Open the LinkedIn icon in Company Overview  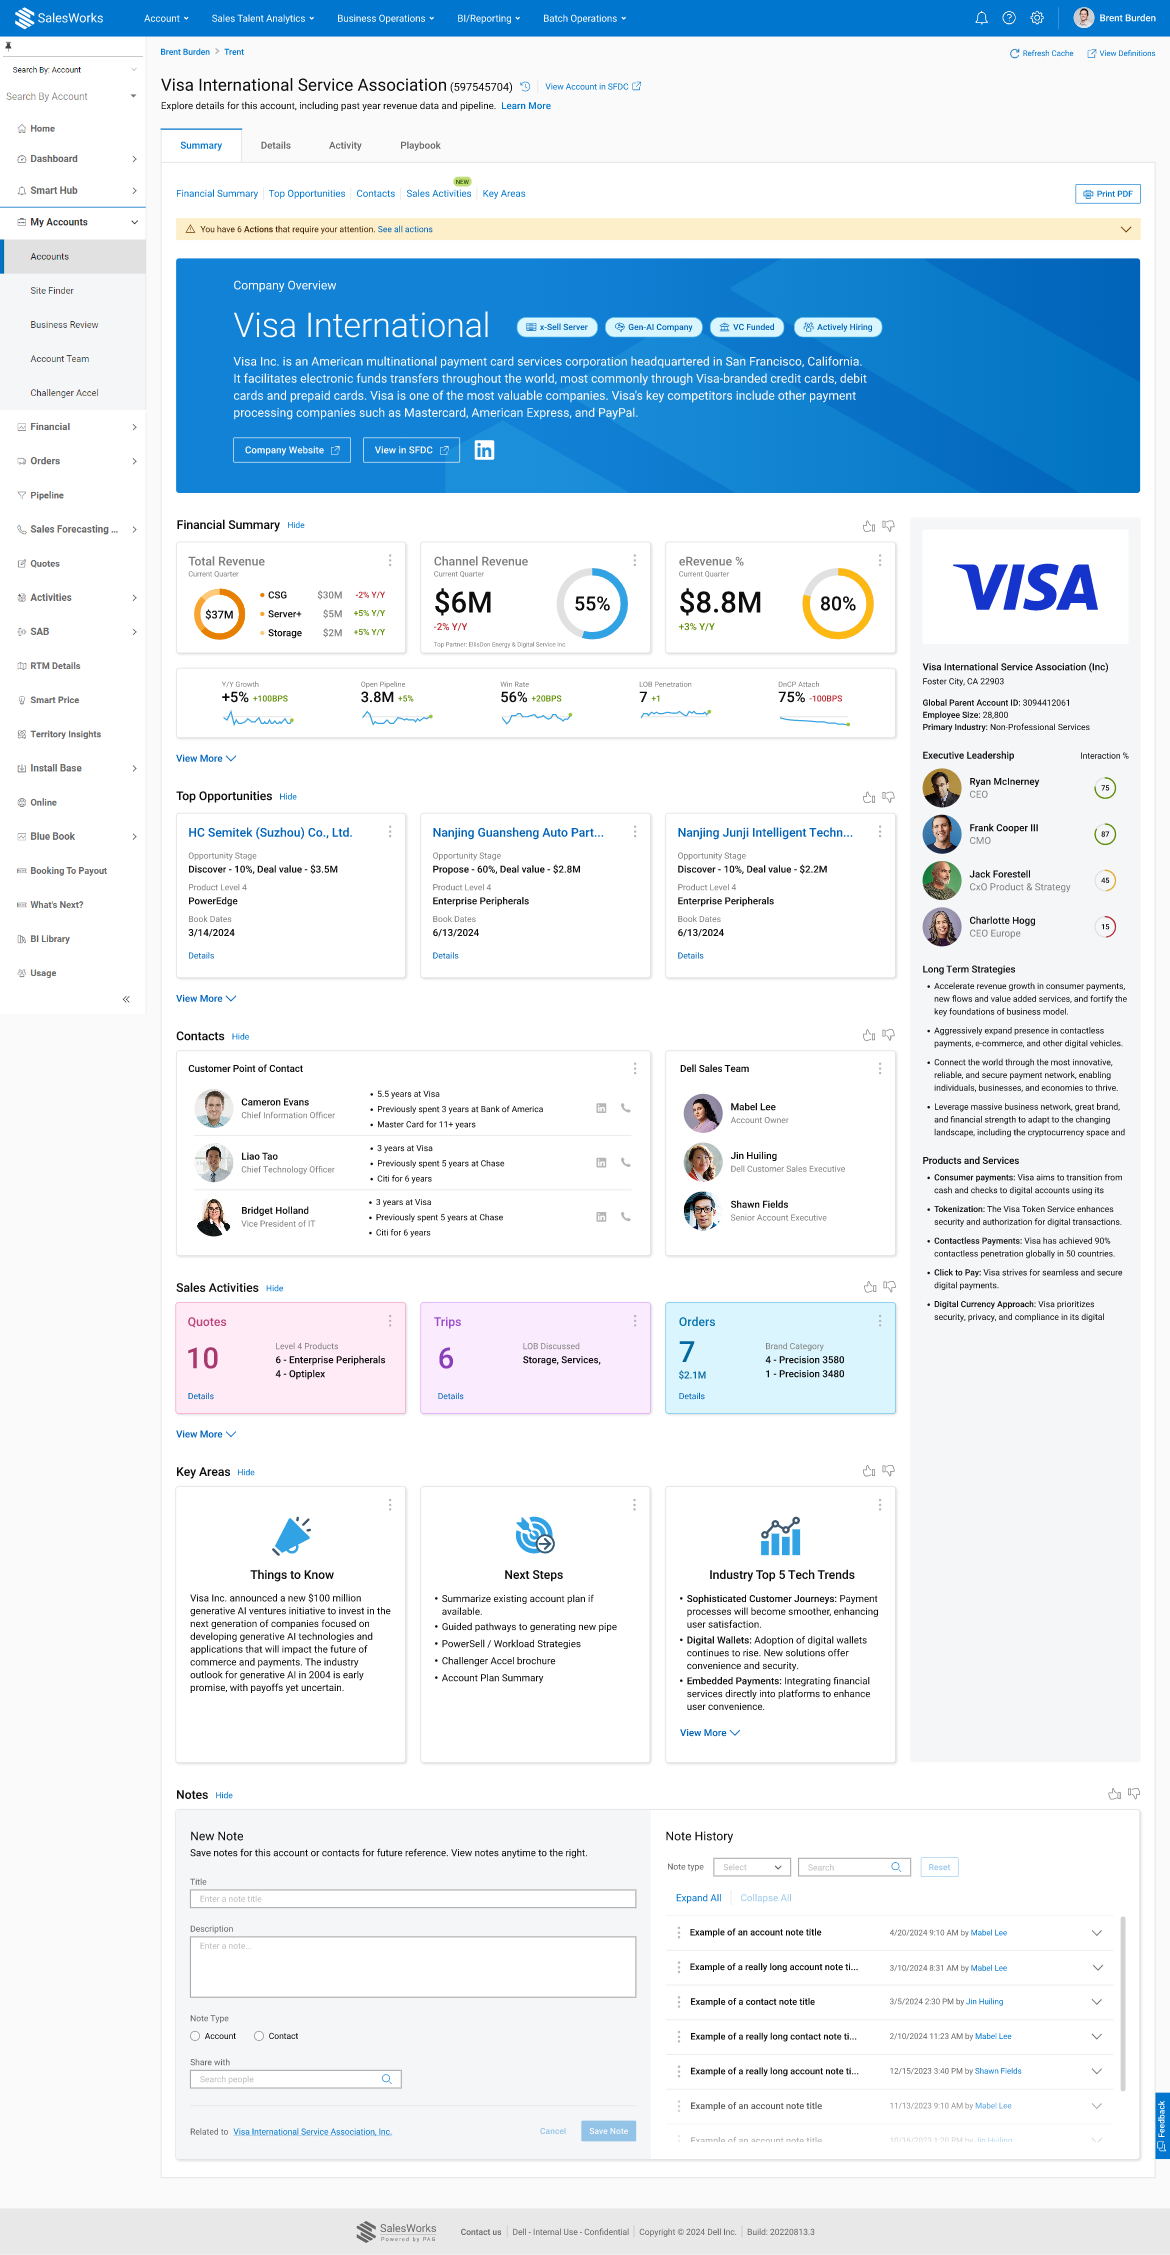coord(484,450)
